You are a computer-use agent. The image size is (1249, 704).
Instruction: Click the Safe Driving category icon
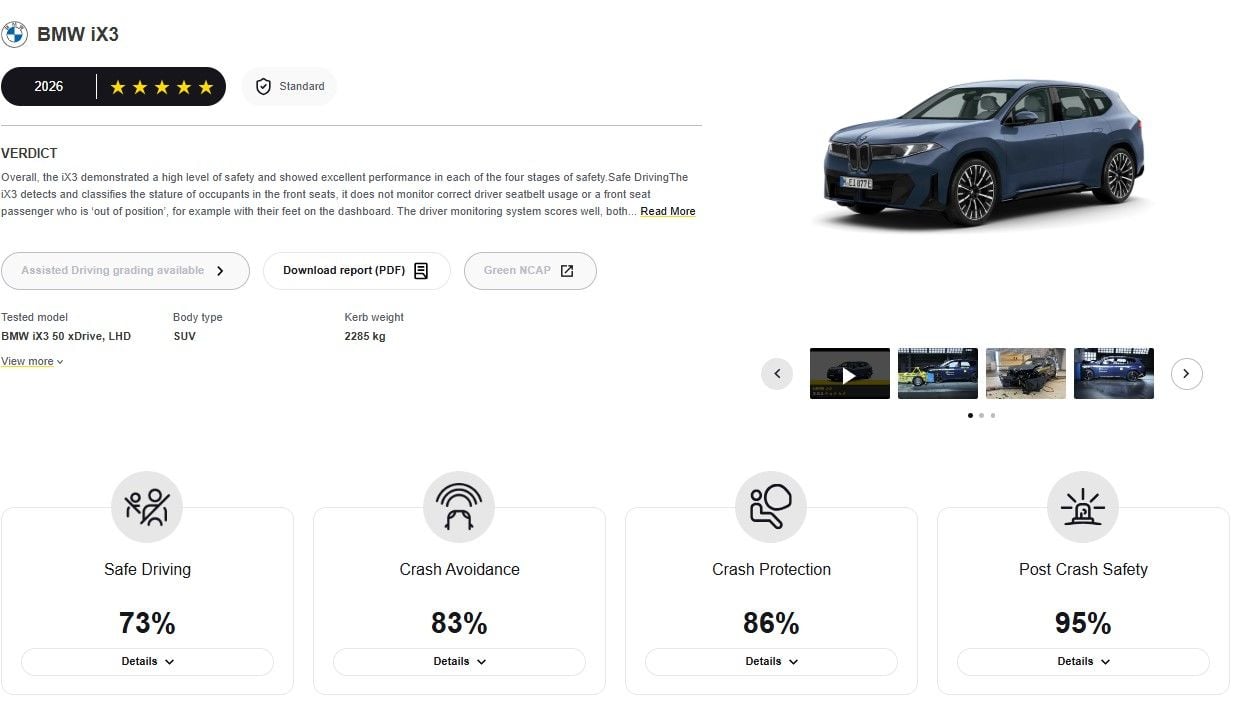tap(147, 507)
